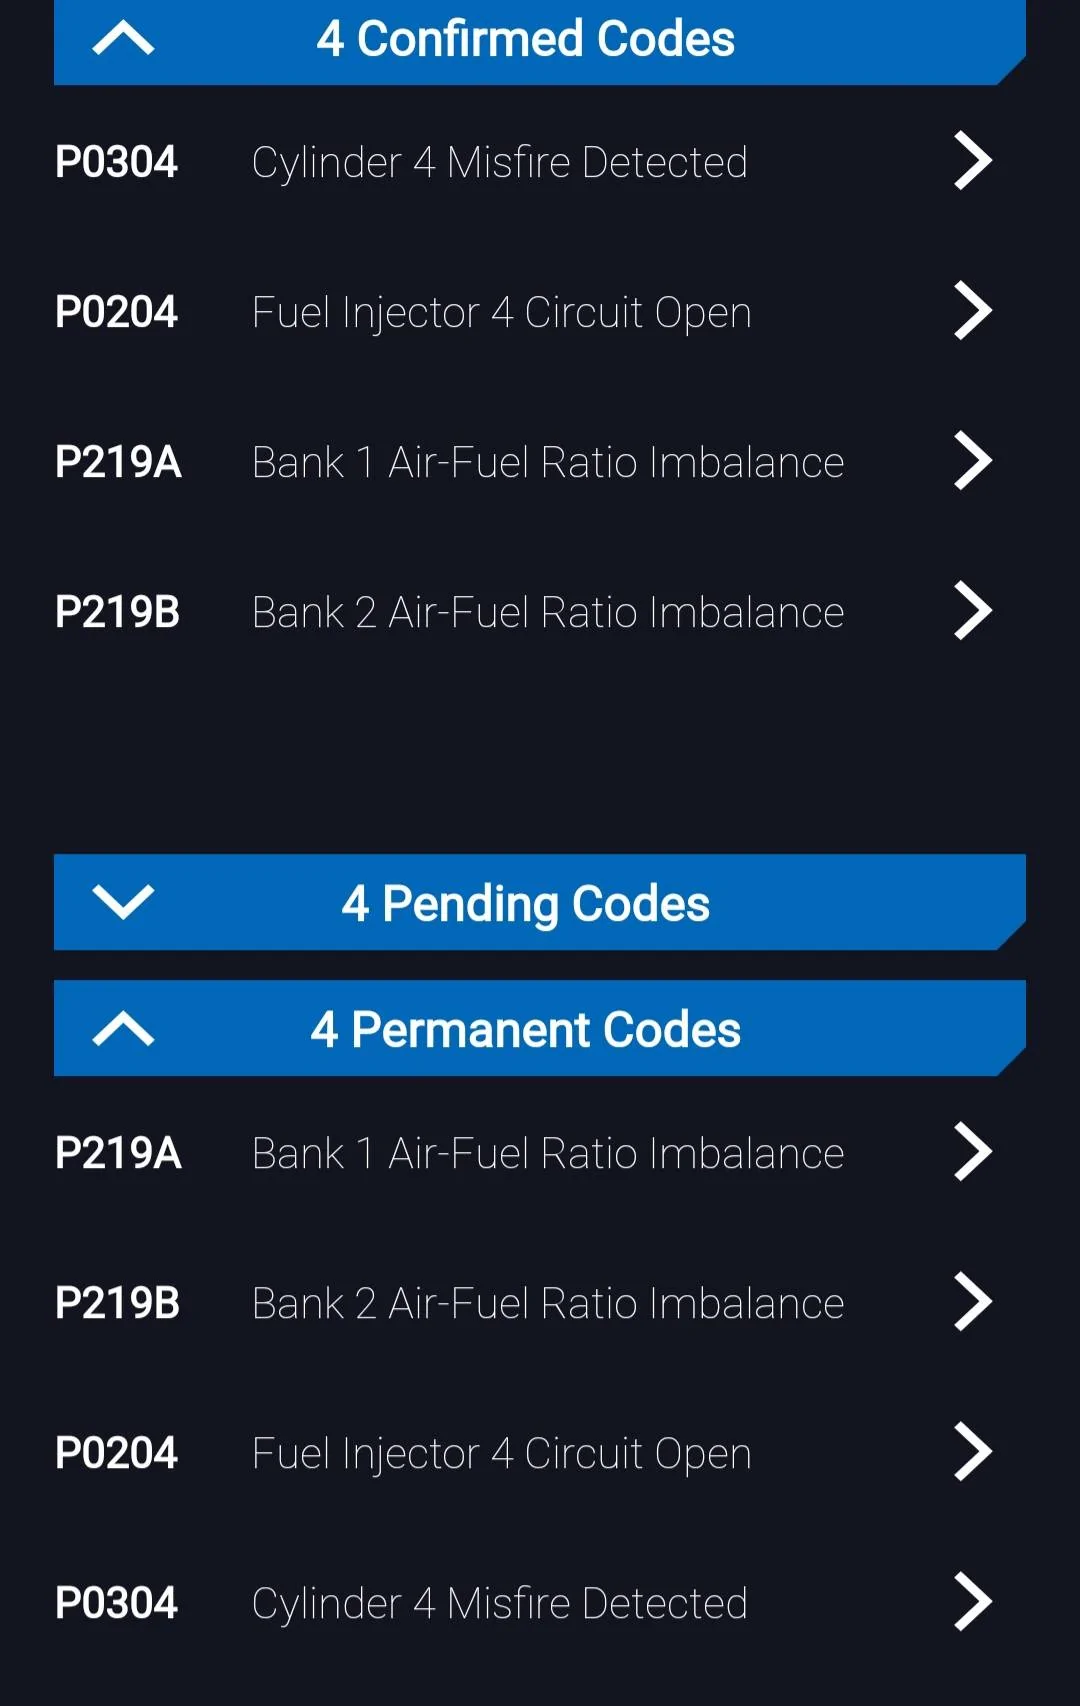Open arrow for confirmed P219A code
The width and height of the screenshot is (1080, 1706).
972,461
